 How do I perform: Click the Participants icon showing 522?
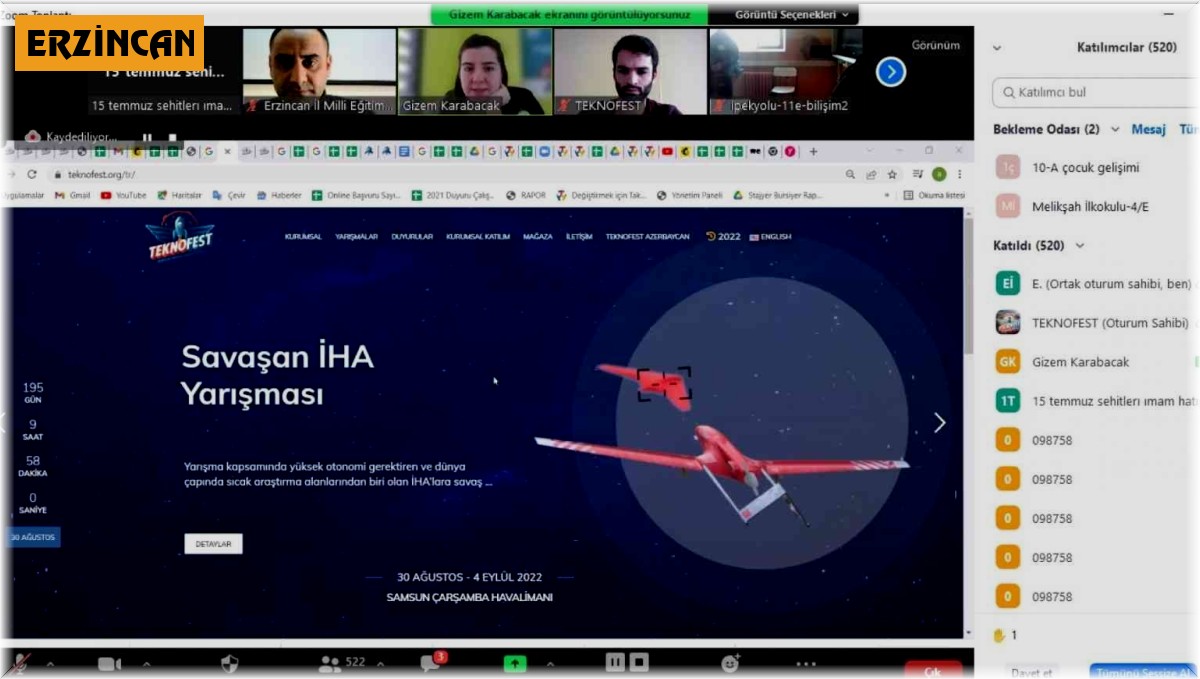pyautogui.click(x=330, y=663)
